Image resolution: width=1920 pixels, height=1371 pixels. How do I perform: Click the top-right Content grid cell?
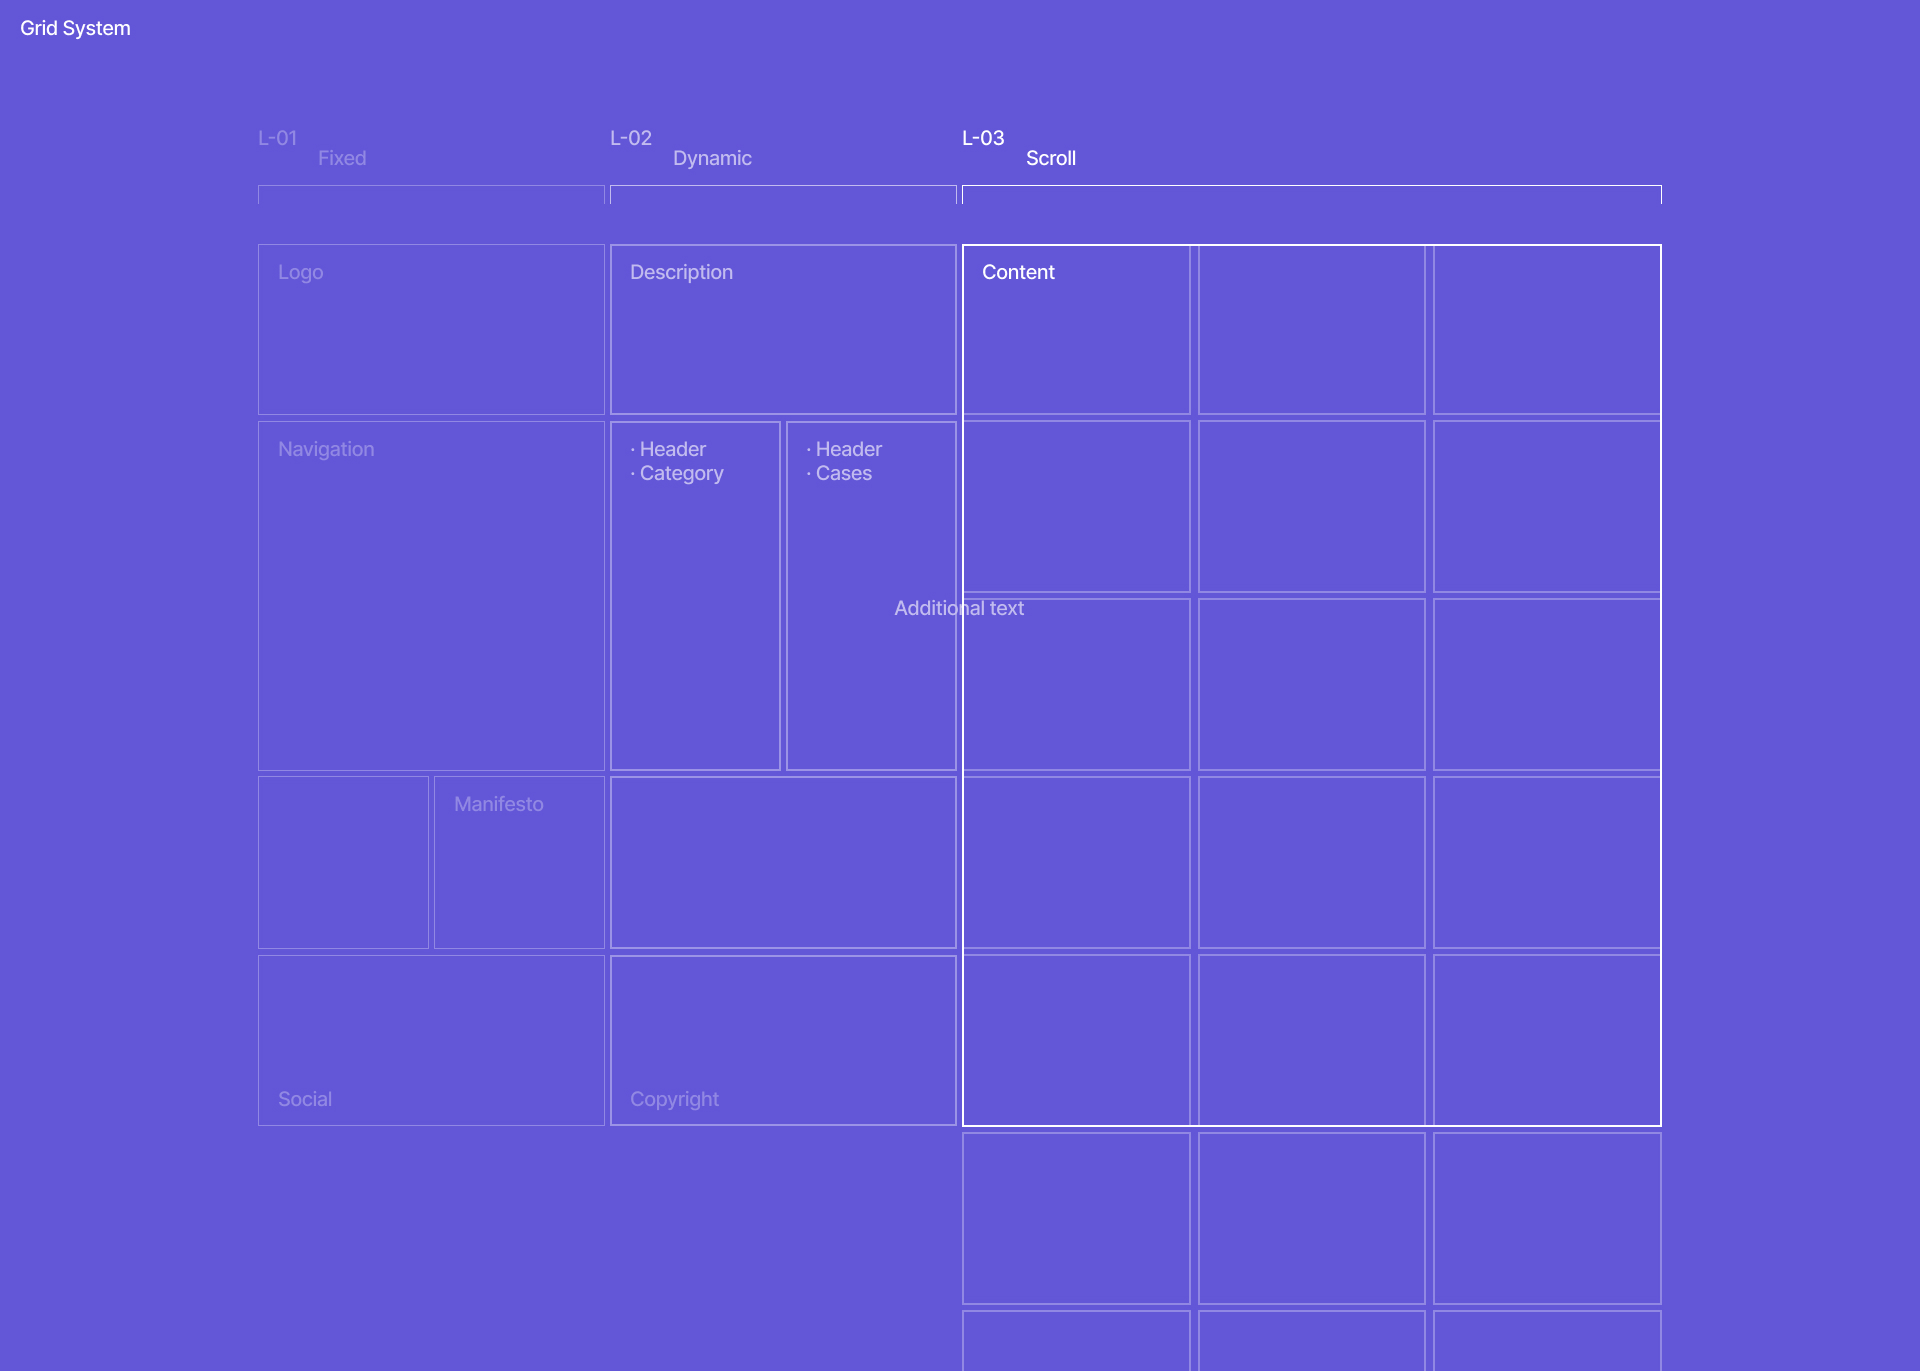point(1546,329)
